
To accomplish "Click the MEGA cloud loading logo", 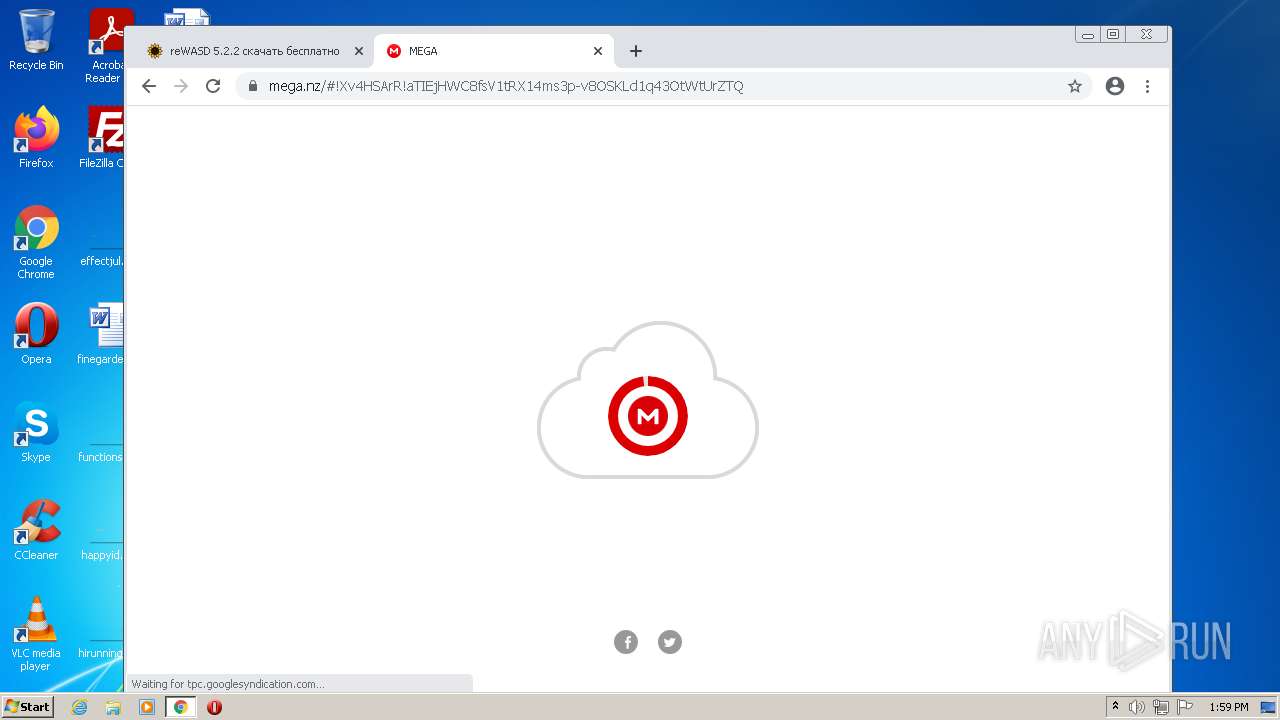I will 648,400.
